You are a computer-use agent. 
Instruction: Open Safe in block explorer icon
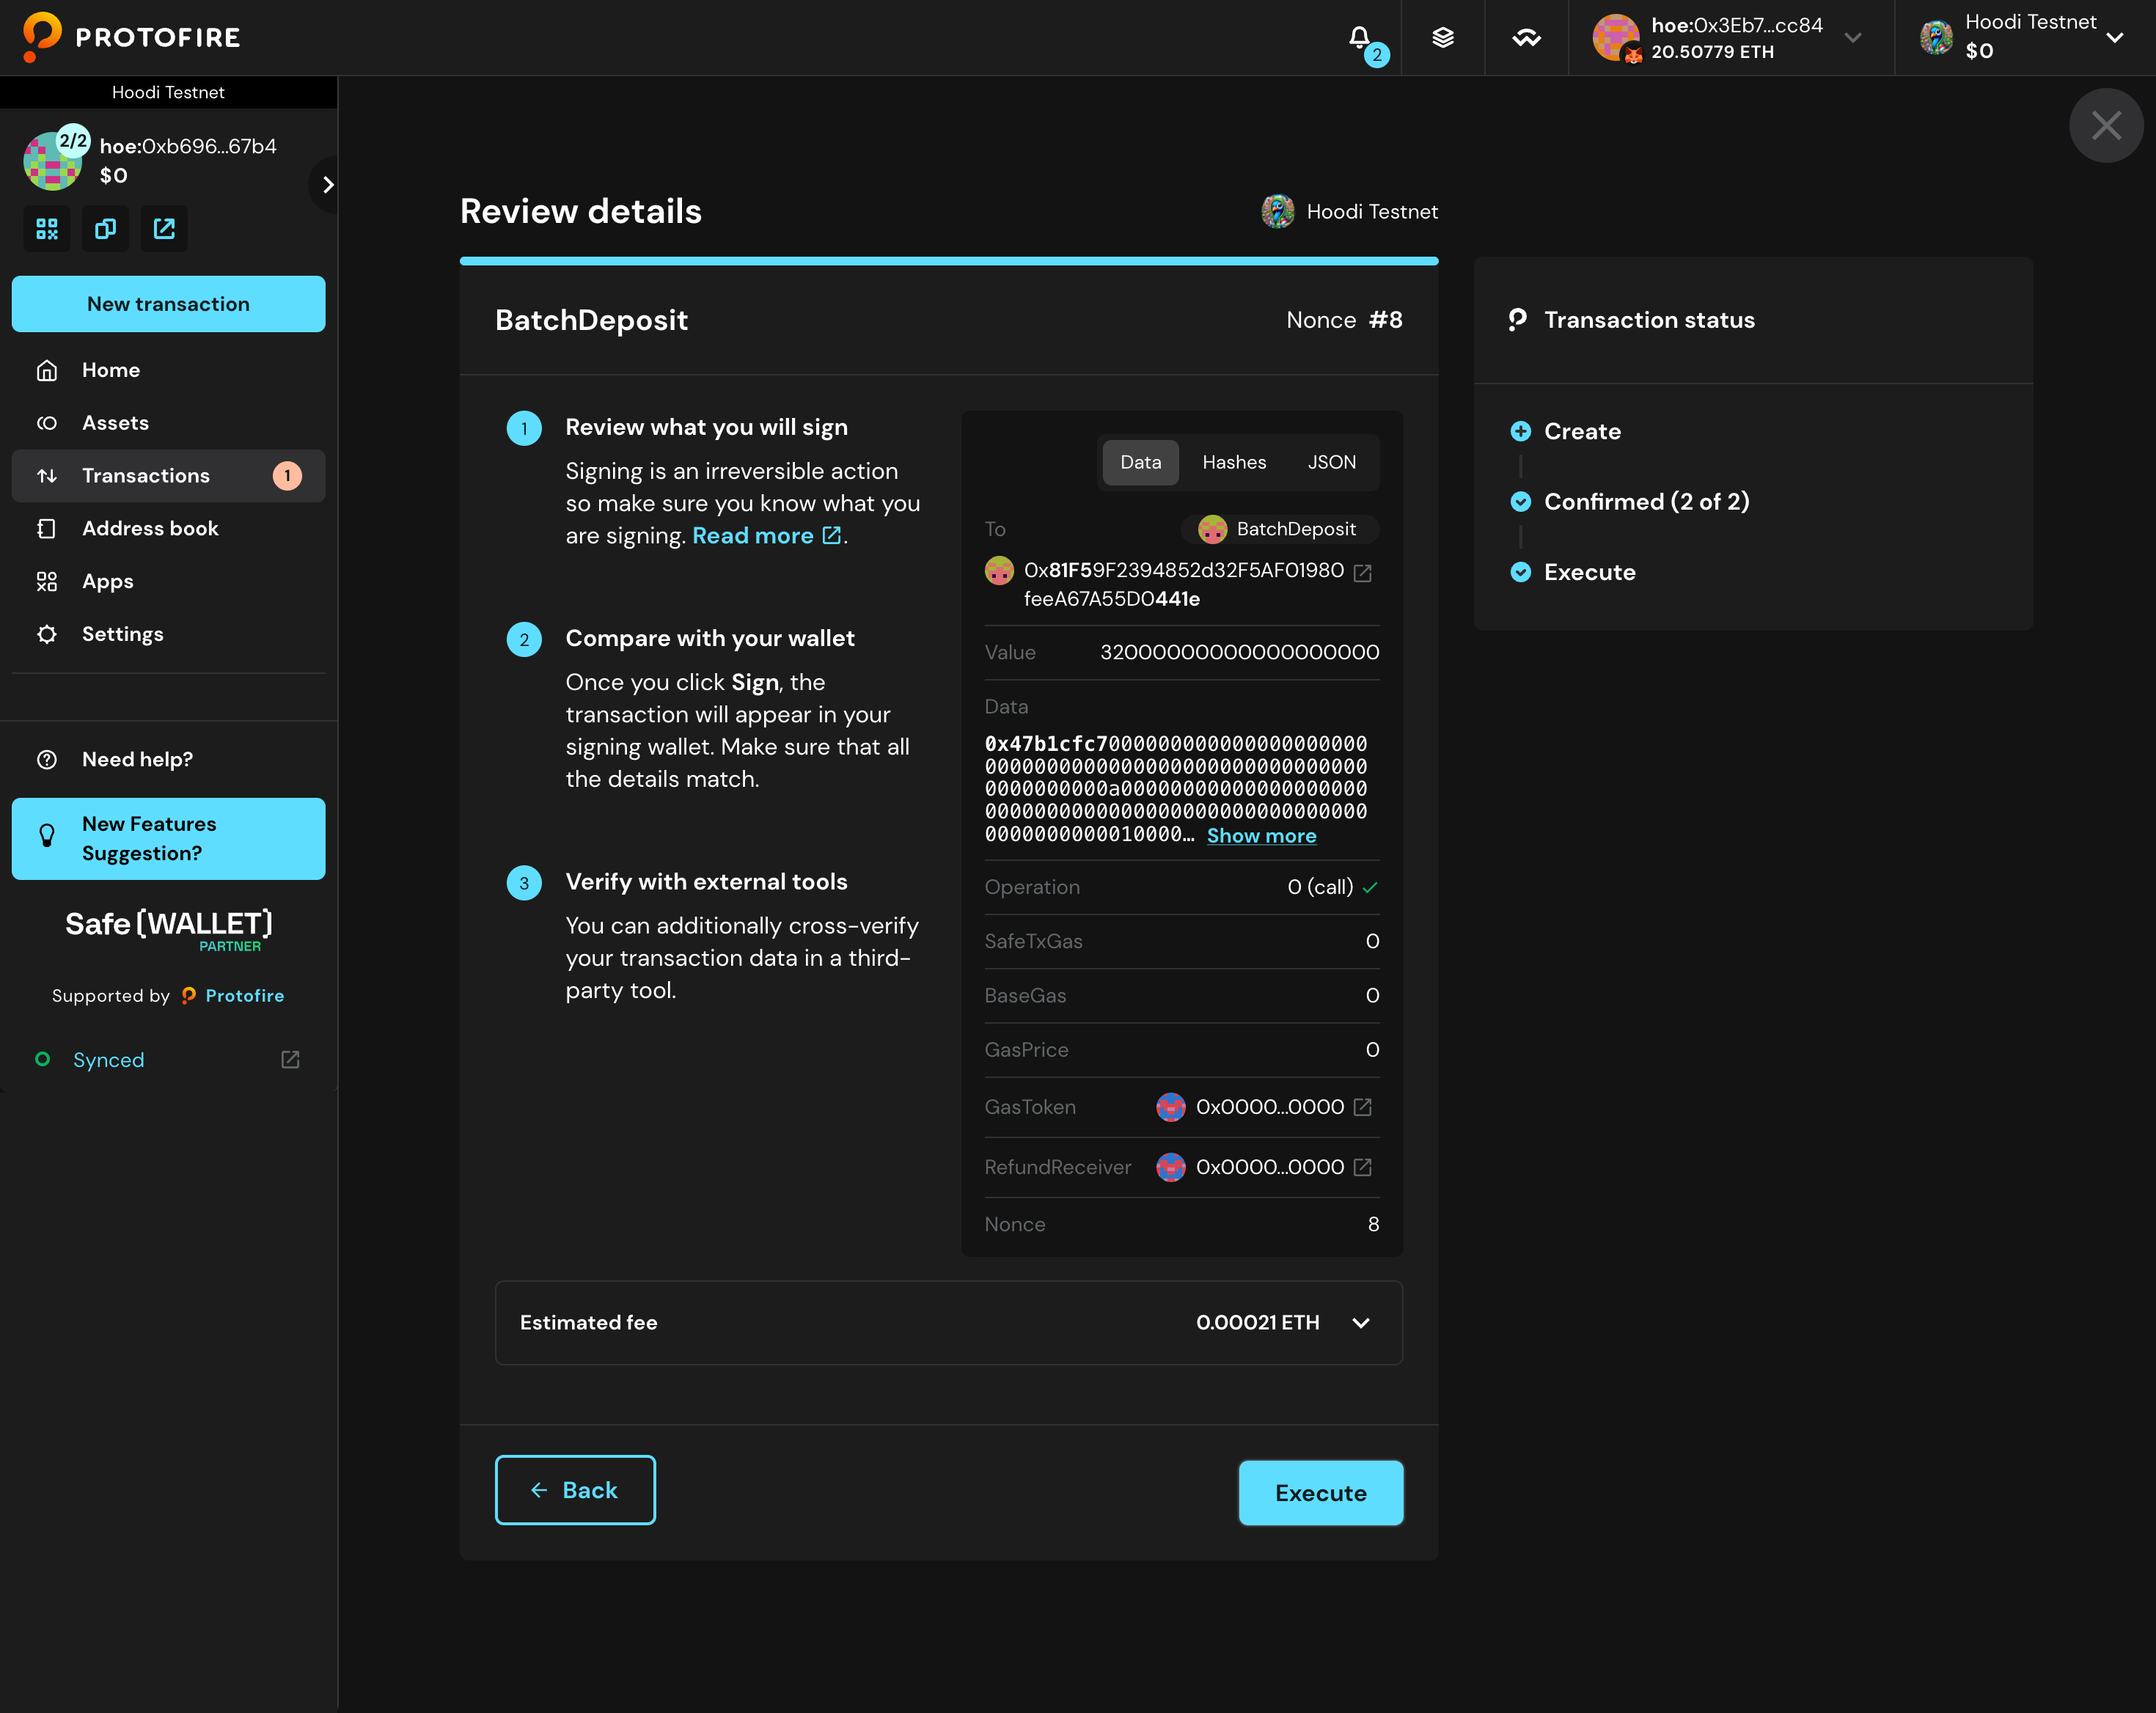(x=164, y=229)
